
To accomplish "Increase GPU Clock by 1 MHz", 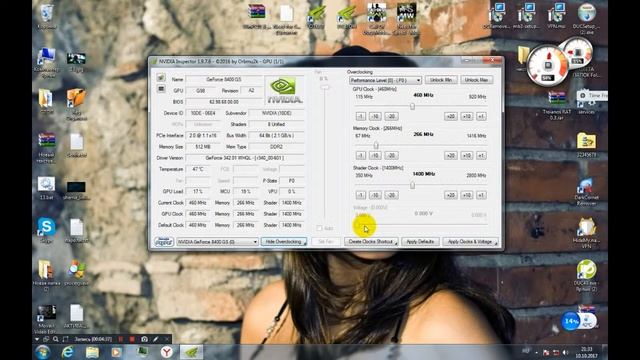I will coord(481,116).
